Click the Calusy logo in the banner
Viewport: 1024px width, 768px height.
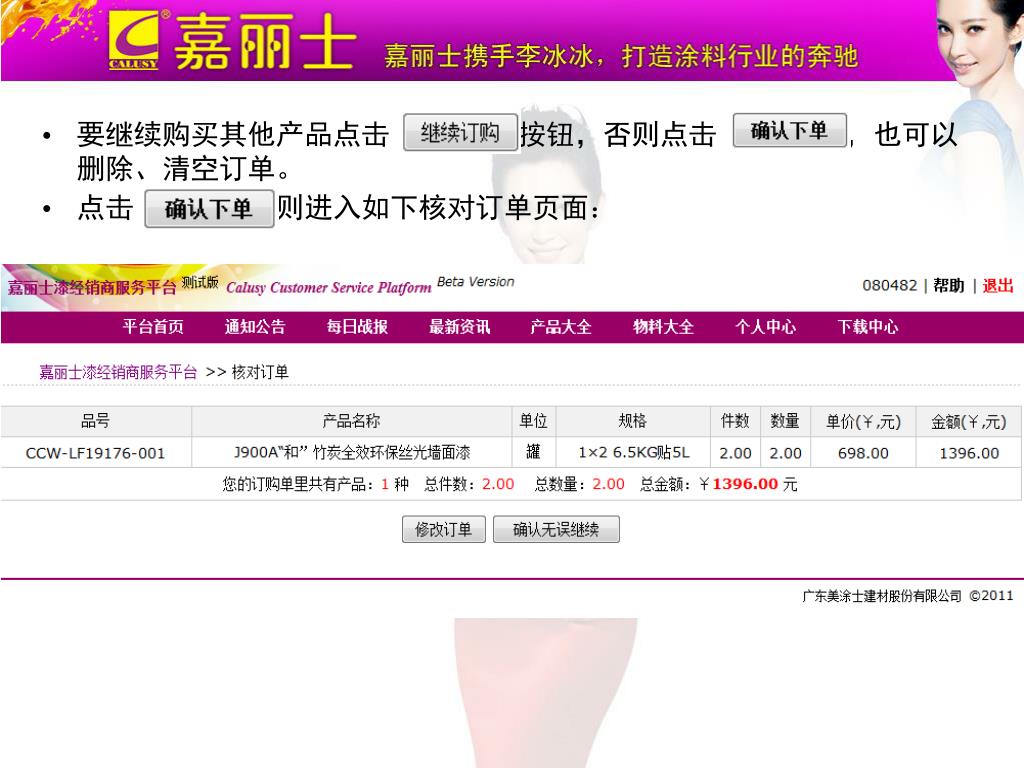133,40
